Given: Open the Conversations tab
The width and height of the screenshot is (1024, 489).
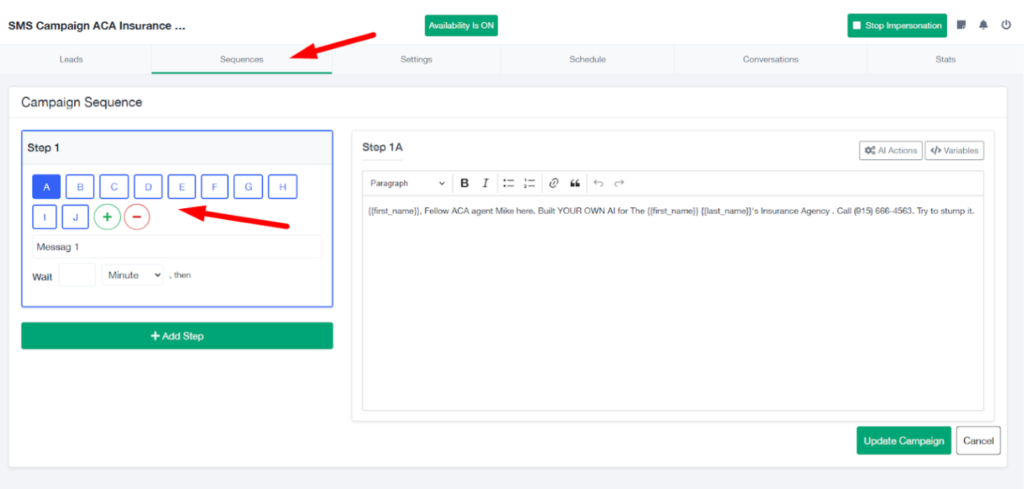Looking at the screenshot, I should pyautogui.click(x=770, y=60).
